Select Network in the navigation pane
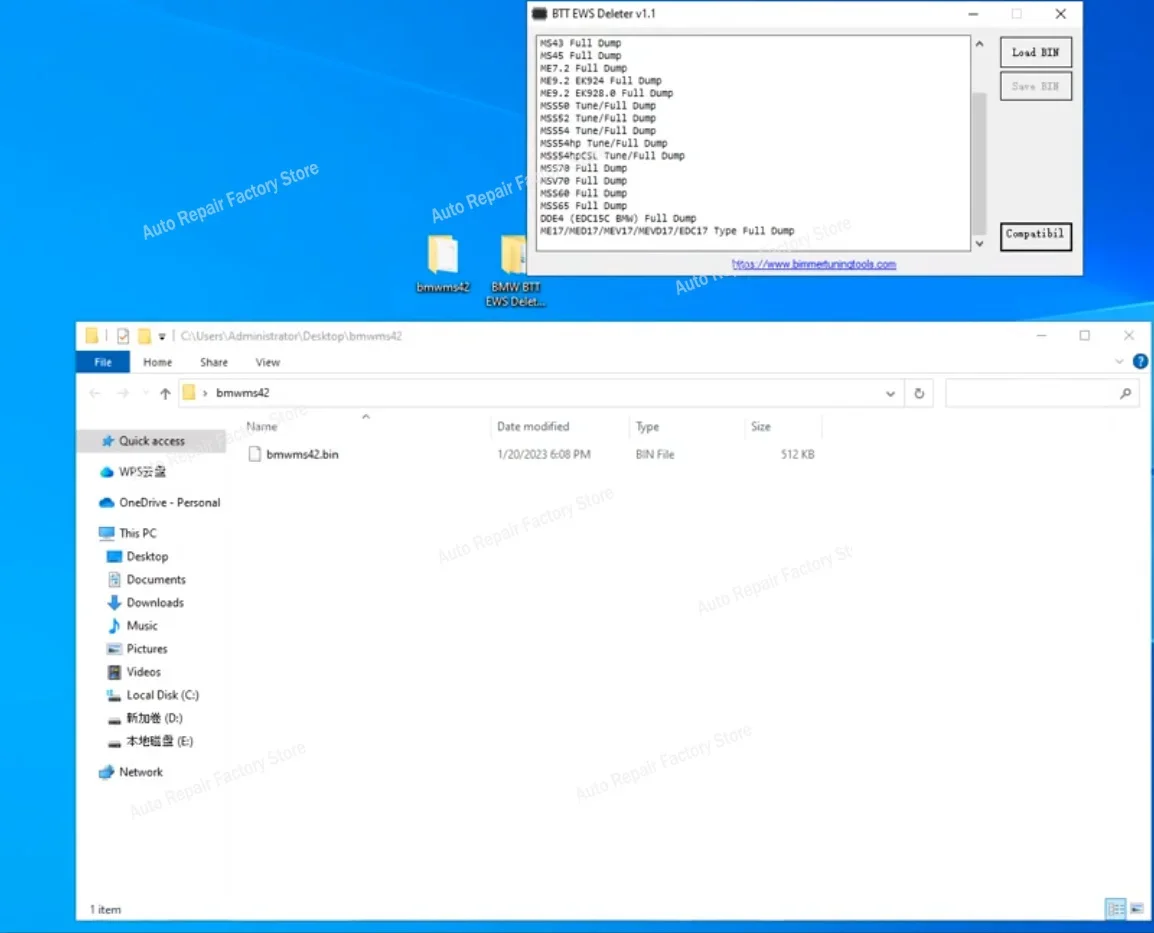The height and width of the screenshot is (933, 1154). click(141, 772)
